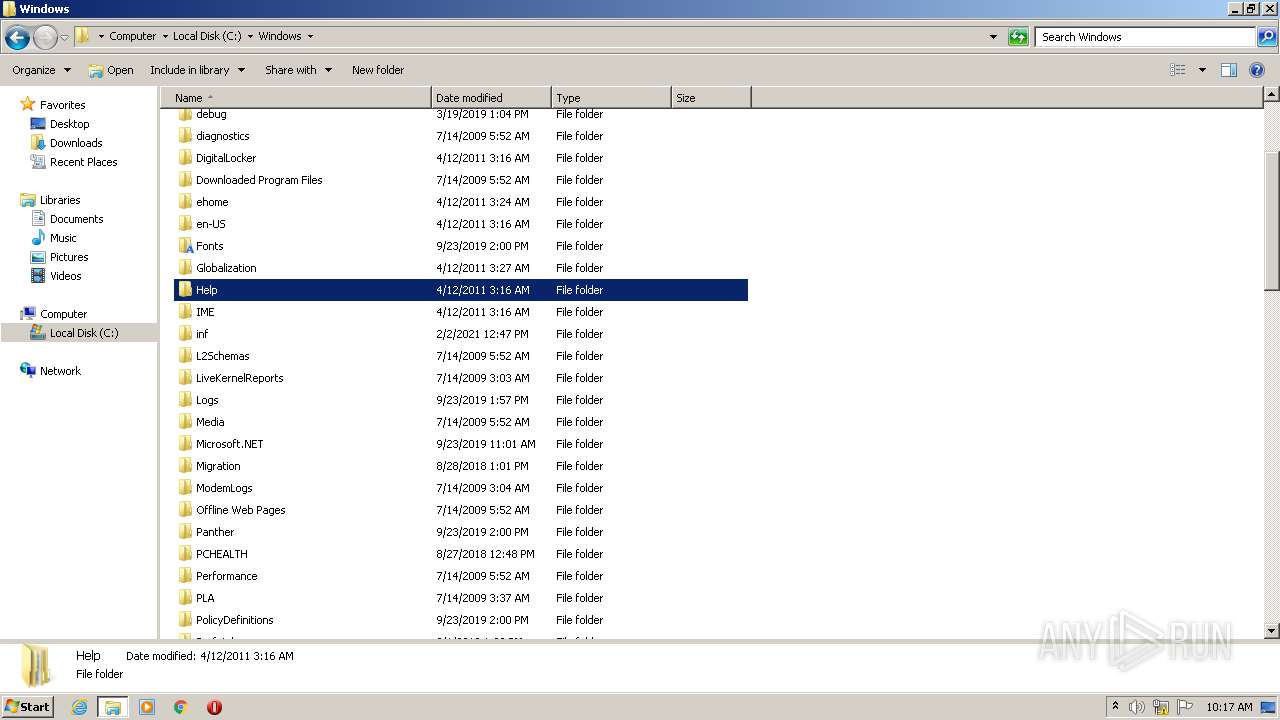This screenshot has height=720, width=1280.
Task: Open the Organize menu
Action: pos(42,70)
